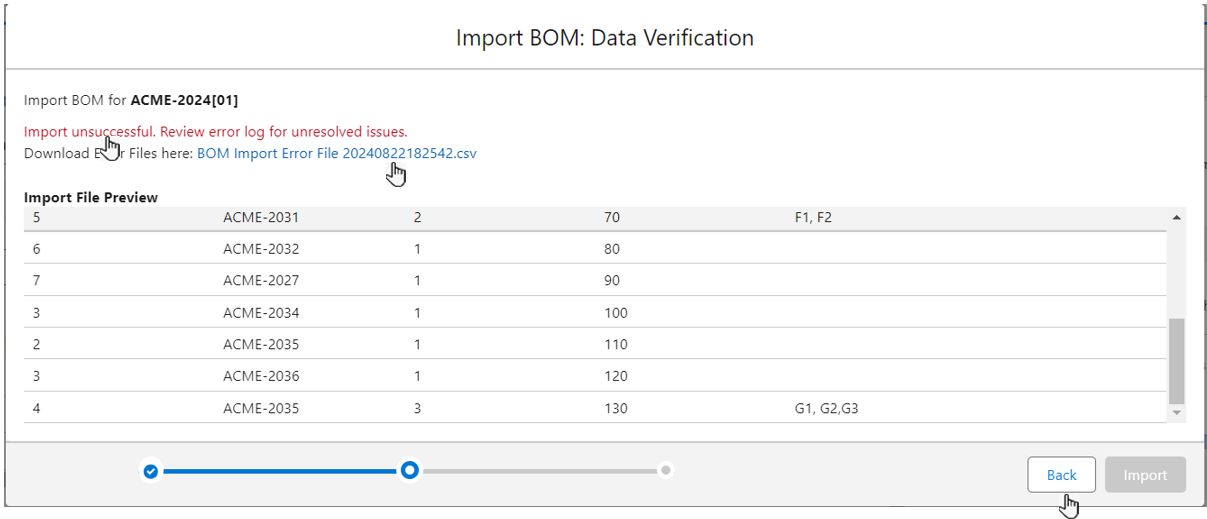Select the completed first step checkmark
Viewport: 1207px width, 519px height.
[150, 471]
